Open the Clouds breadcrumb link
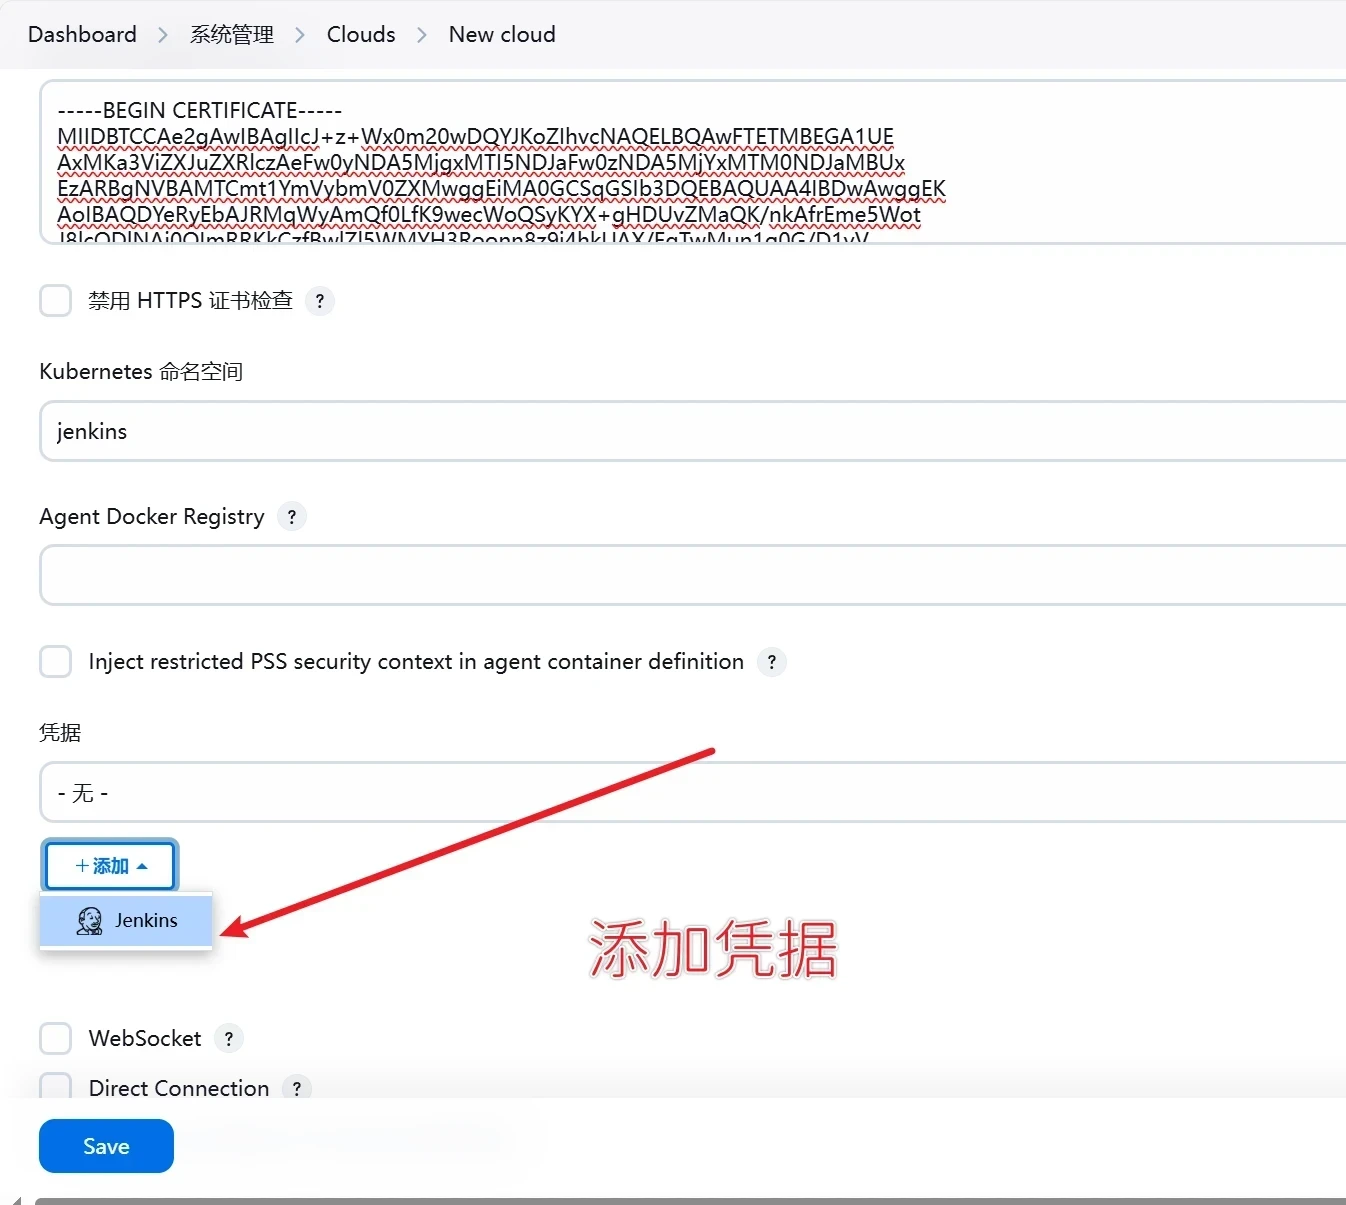Image resolution: width=1346 pixels, height=1205 pixels. click(361, 35)
